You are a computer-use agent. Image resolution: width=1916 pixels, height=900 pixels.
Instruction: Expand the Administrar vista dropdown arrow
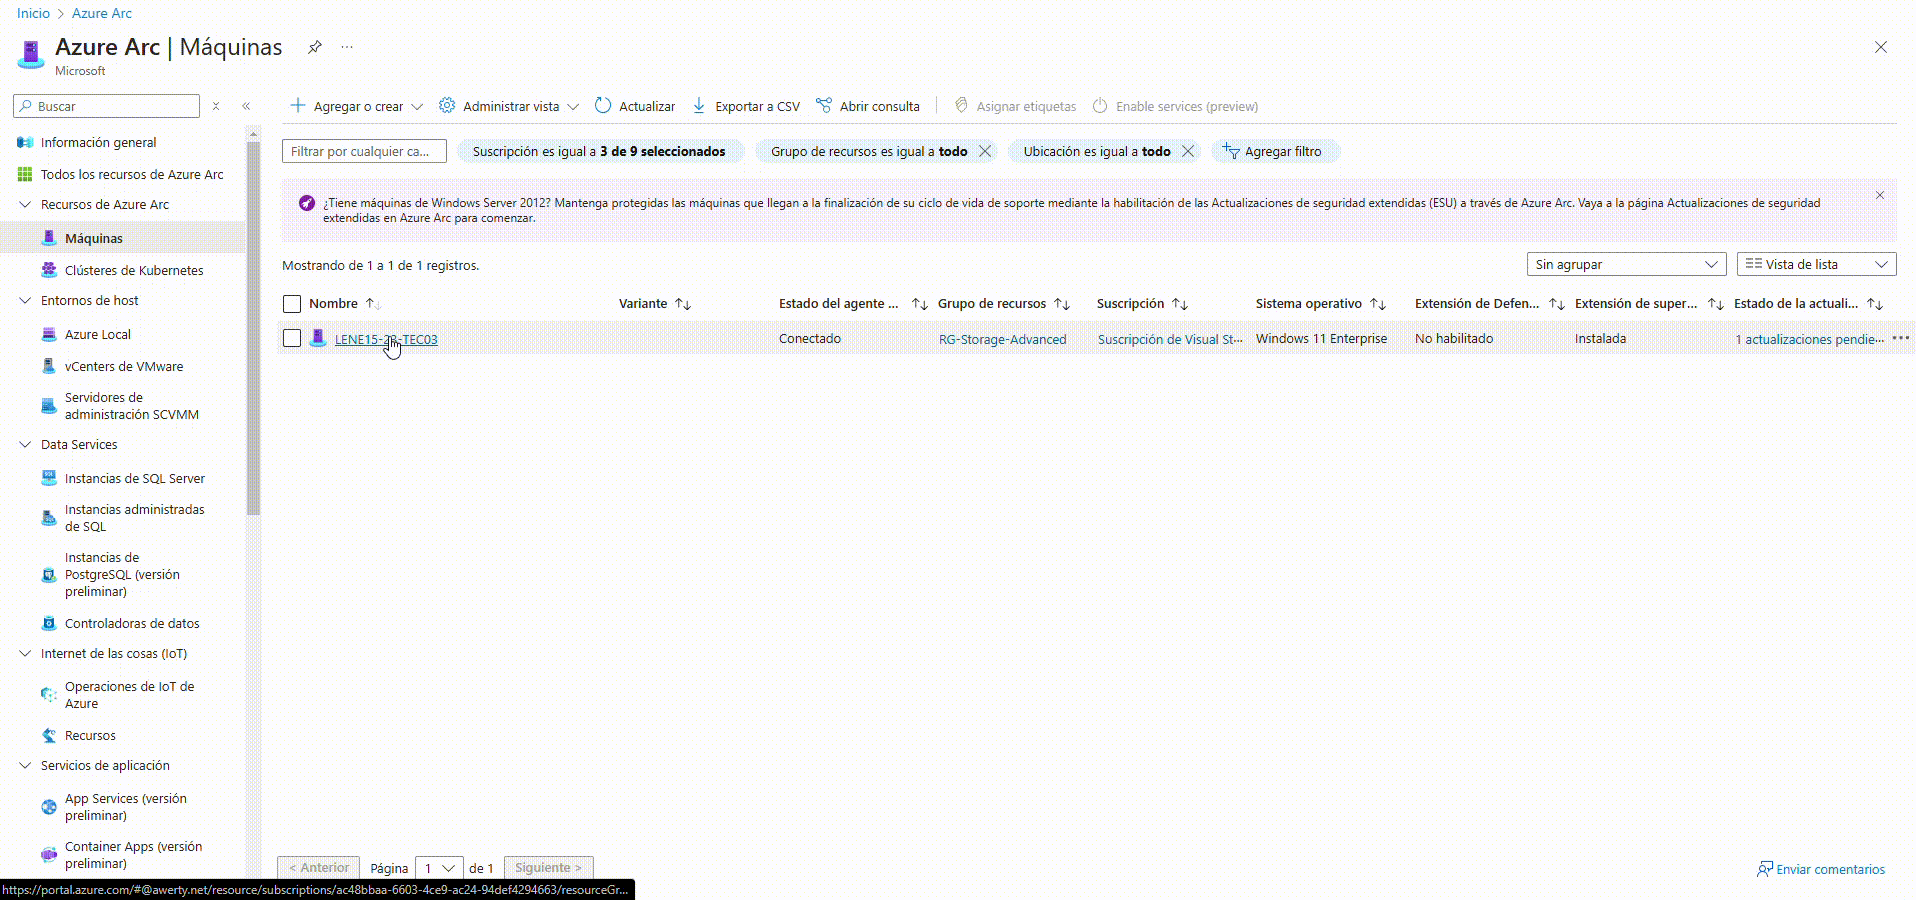click(x=573, y=107)
